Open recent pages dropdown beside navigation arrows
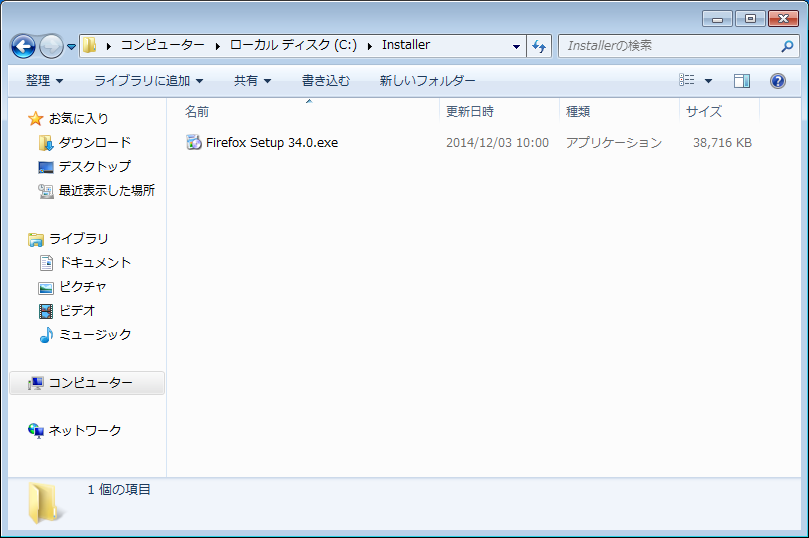 (72, 46)
